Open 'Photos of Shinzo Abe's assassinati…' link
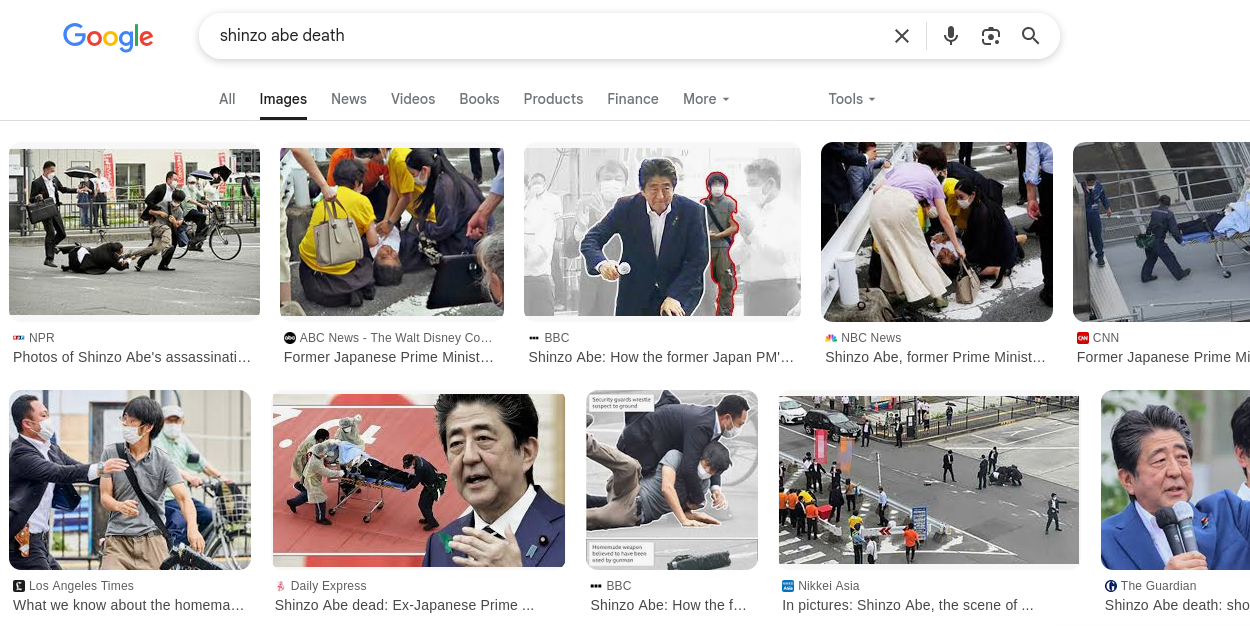The image size is (1250, 626). pyautogui.click(x=132, y=357)
